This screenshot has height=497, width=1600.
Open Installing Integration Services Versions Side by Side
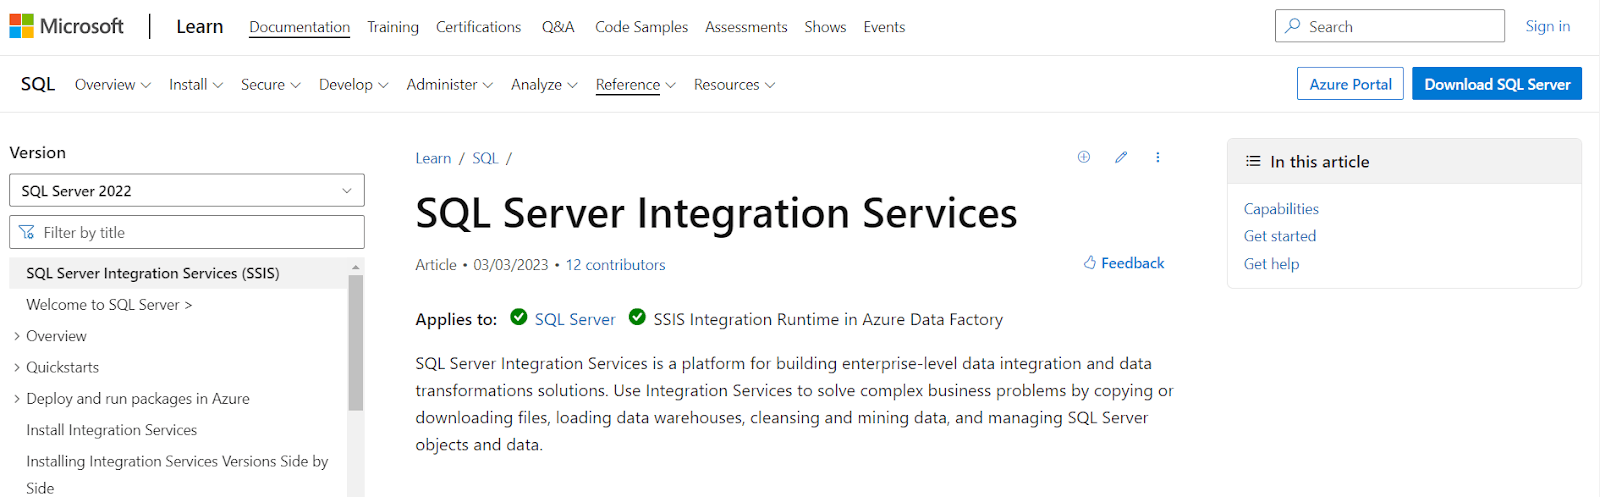177,474
